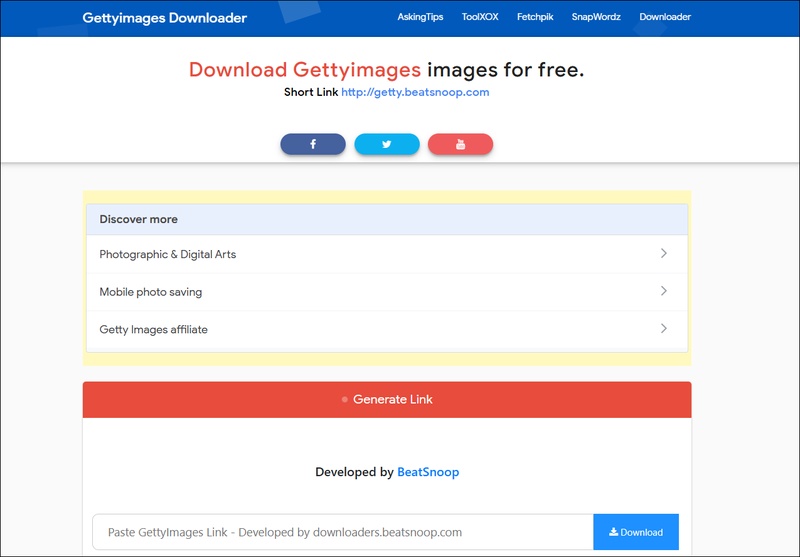Click the red Generate Link bar
The image size is (800, 557).
pyautogui.click(x=387, y=400)
